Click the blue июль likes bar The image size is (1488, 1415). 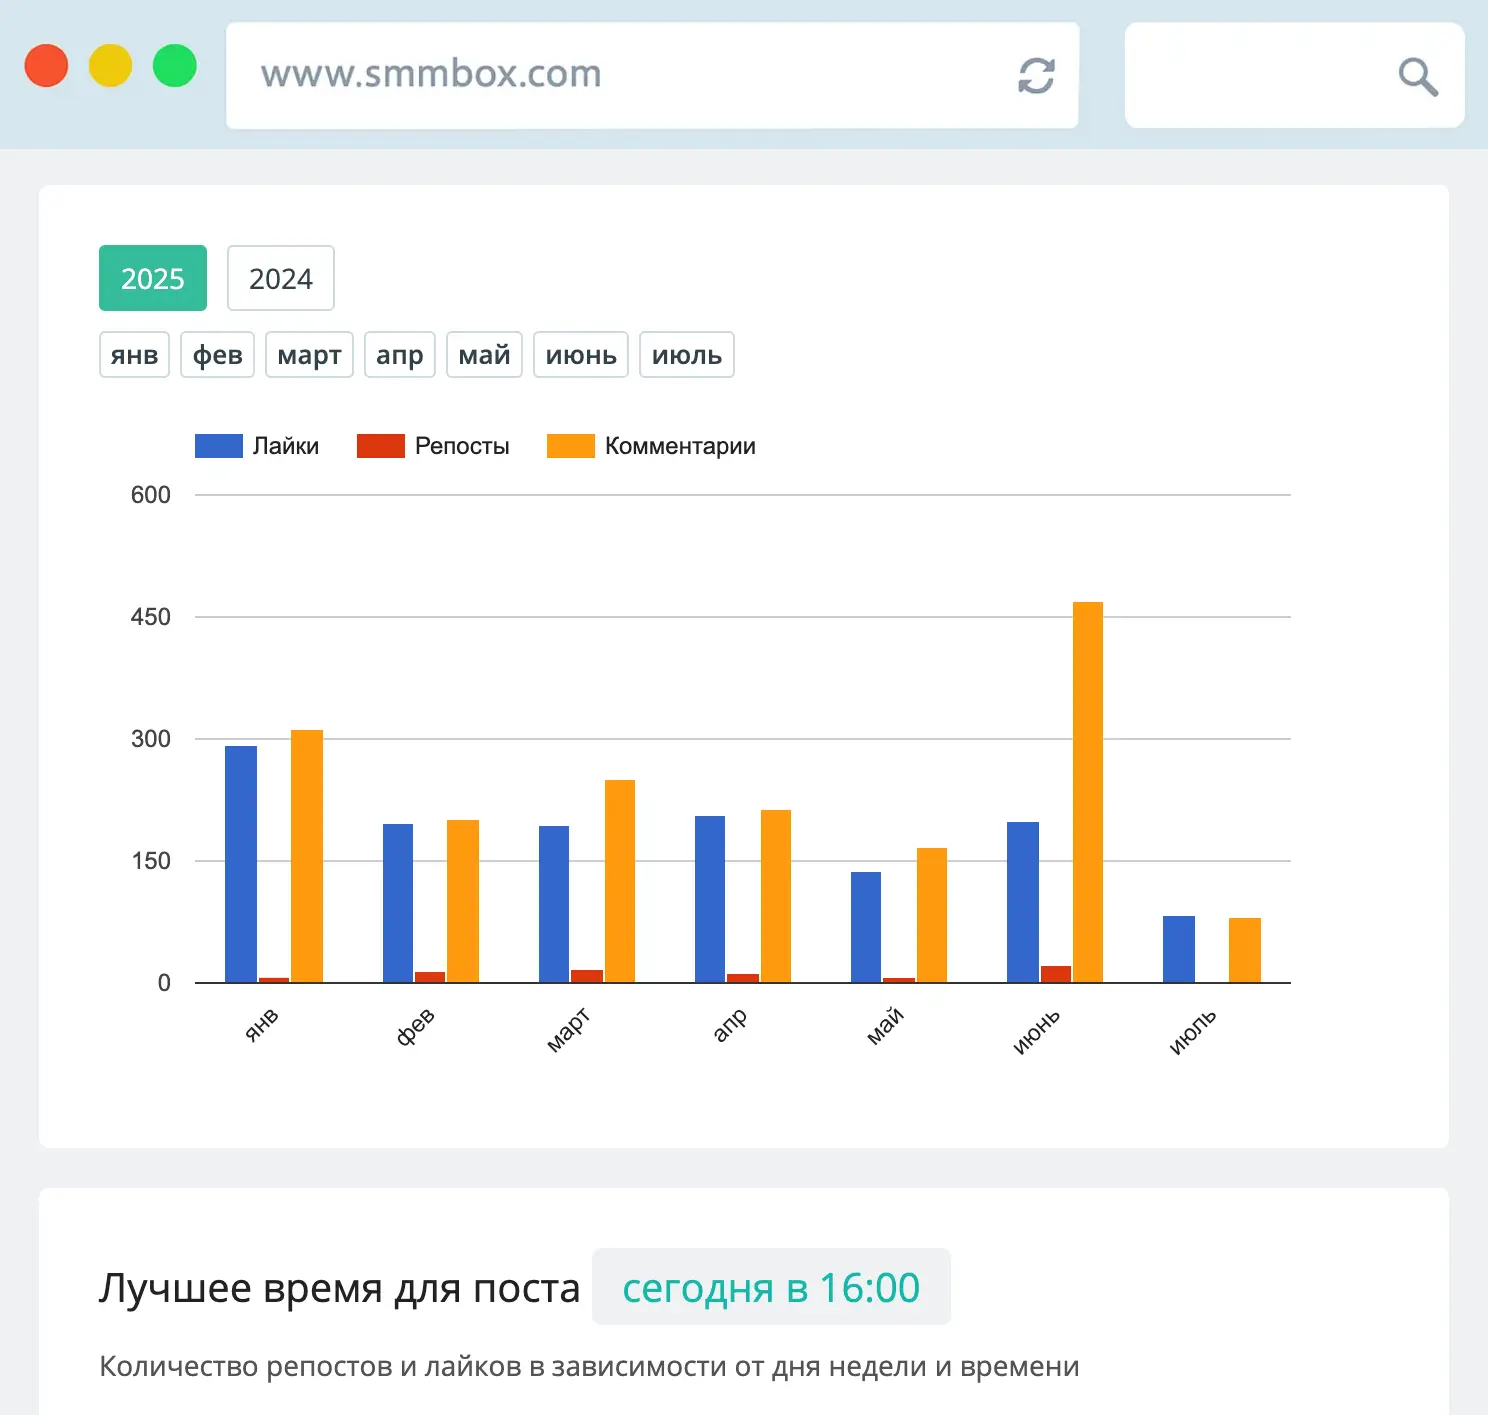click(x=1179, y=949)
